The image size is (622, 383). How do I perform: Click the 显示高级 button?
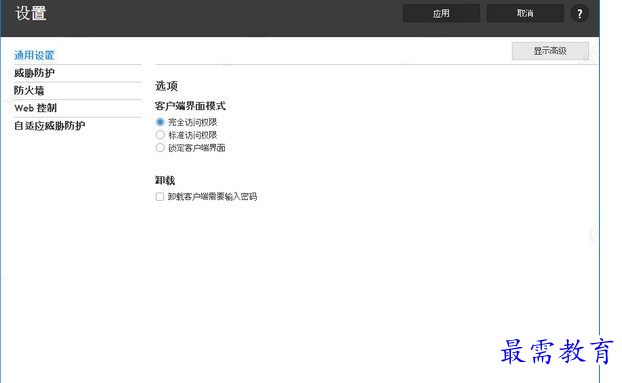click(x=550, y=51)
